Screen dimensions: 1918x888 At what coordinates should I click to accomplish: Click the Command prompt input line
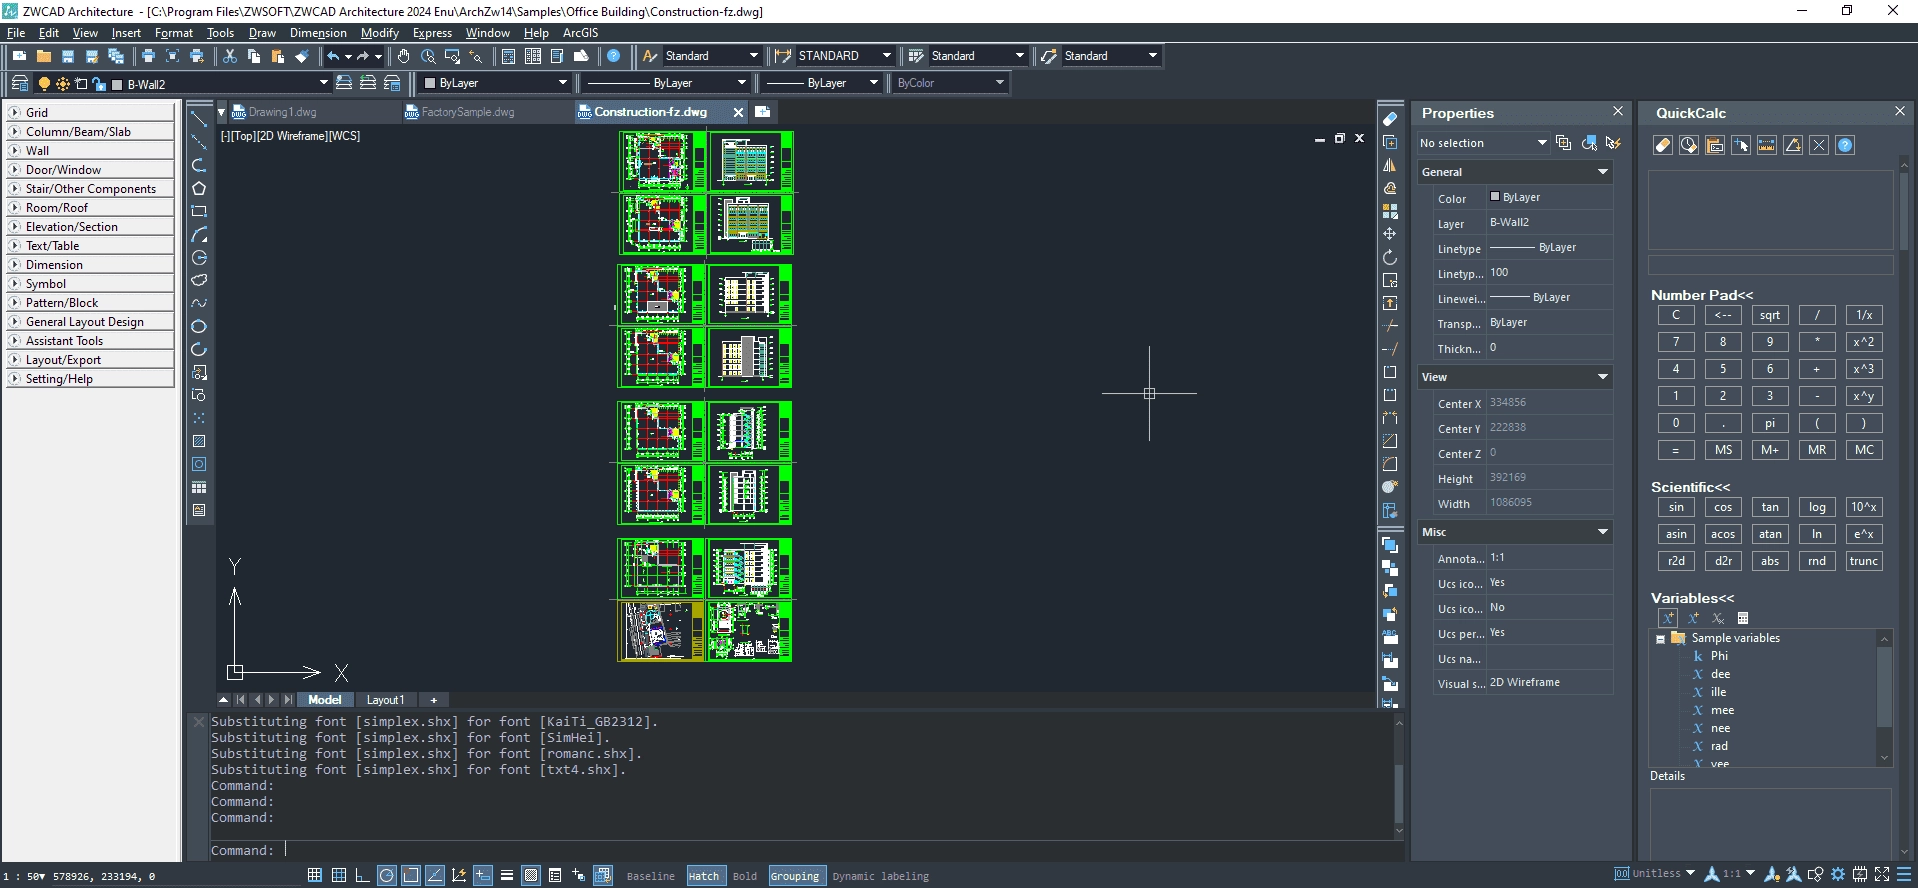pos(800,850)
